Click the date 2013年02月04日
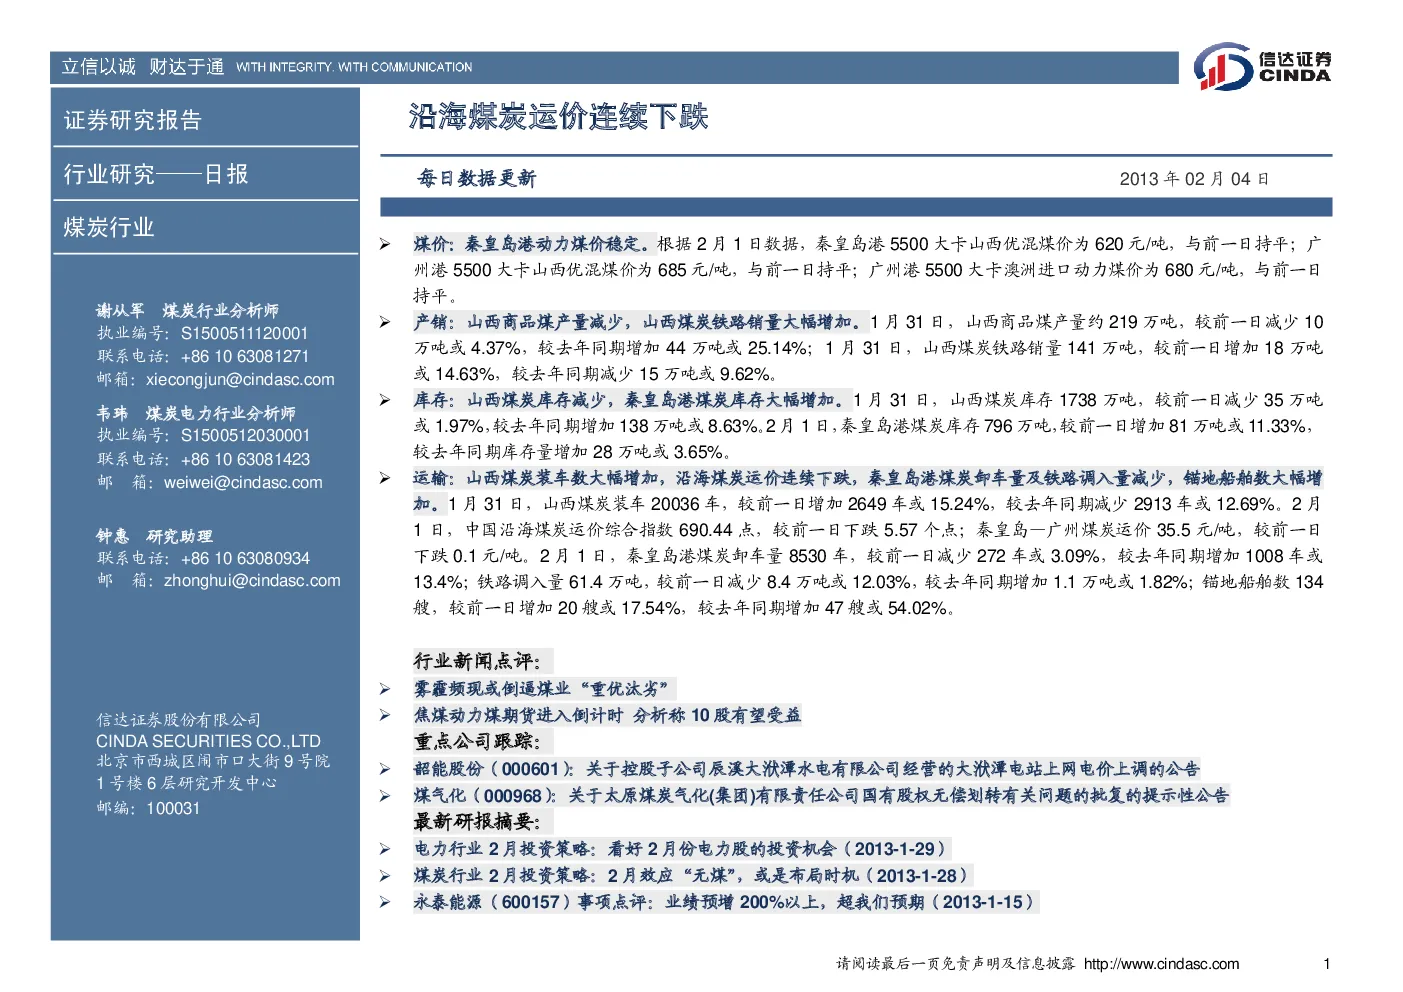 click(x=1194, y=179)
